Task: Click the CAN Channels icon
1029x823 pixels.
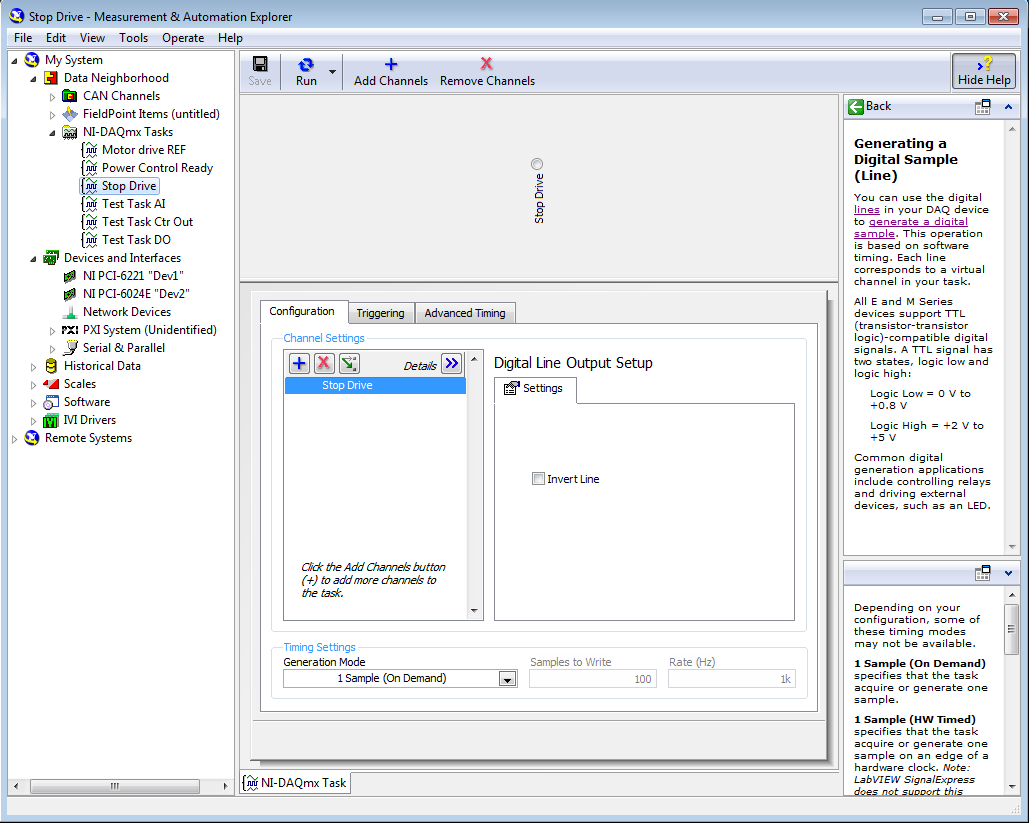Action: 70,96
